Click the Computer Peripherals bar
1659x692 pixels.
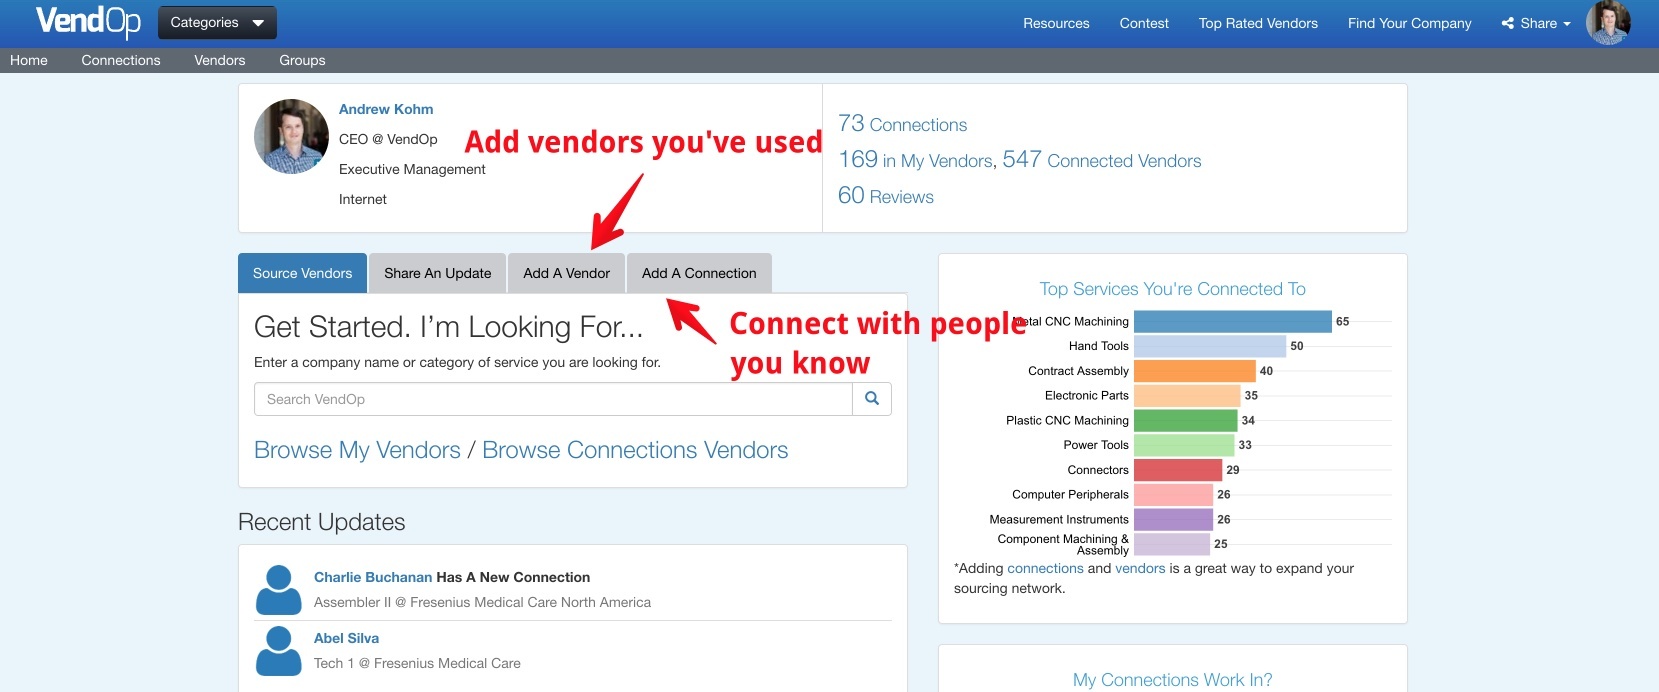1174,494
